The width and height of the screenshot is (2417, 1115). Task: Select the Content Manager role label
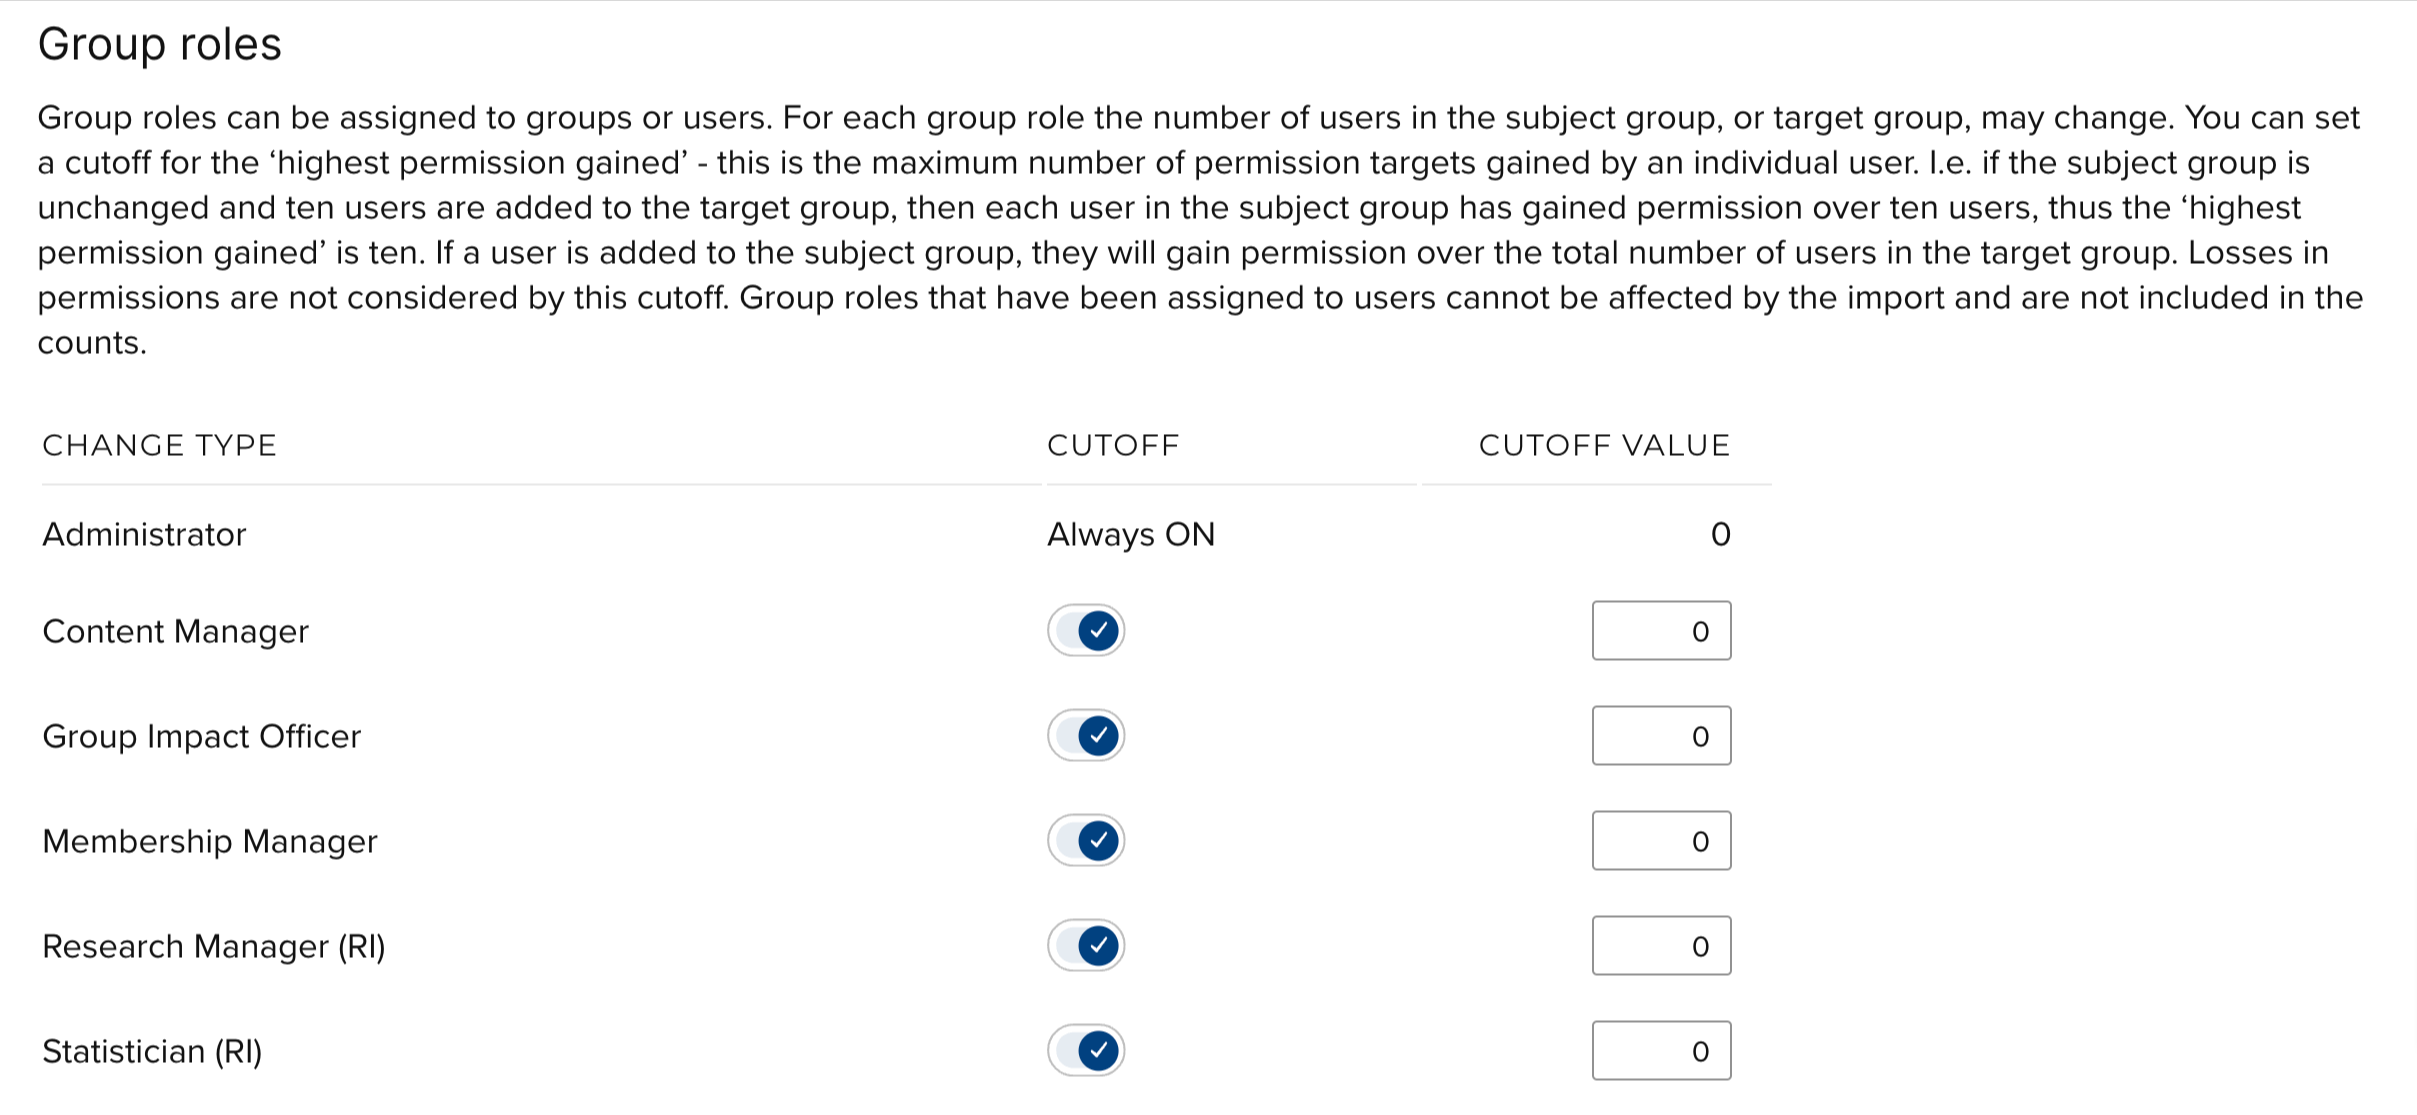click(175, 632)
